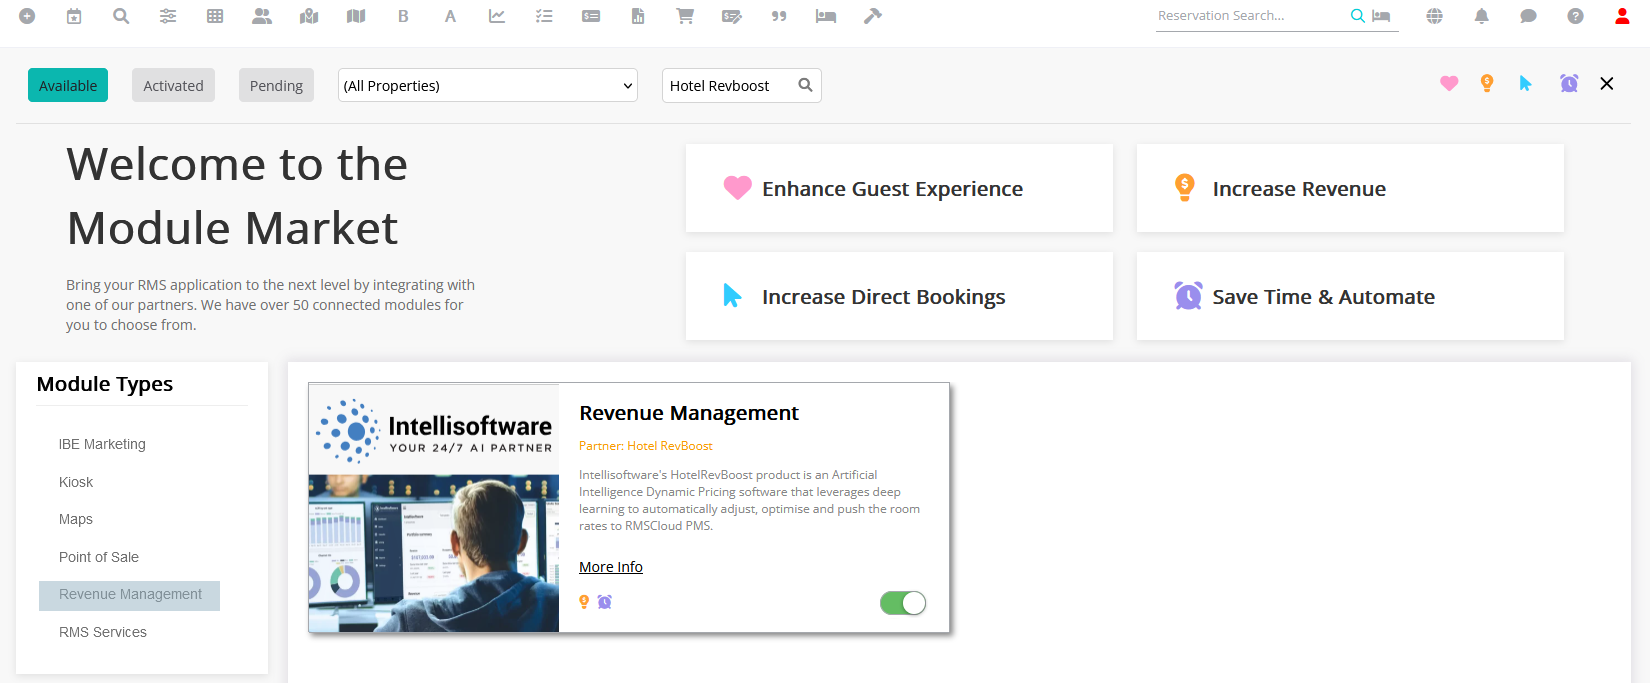Viewport: 1651px width, 690px height.
Task: Open the checklist tasks icon
Action: pyautogui.click(x=544, y=16)
